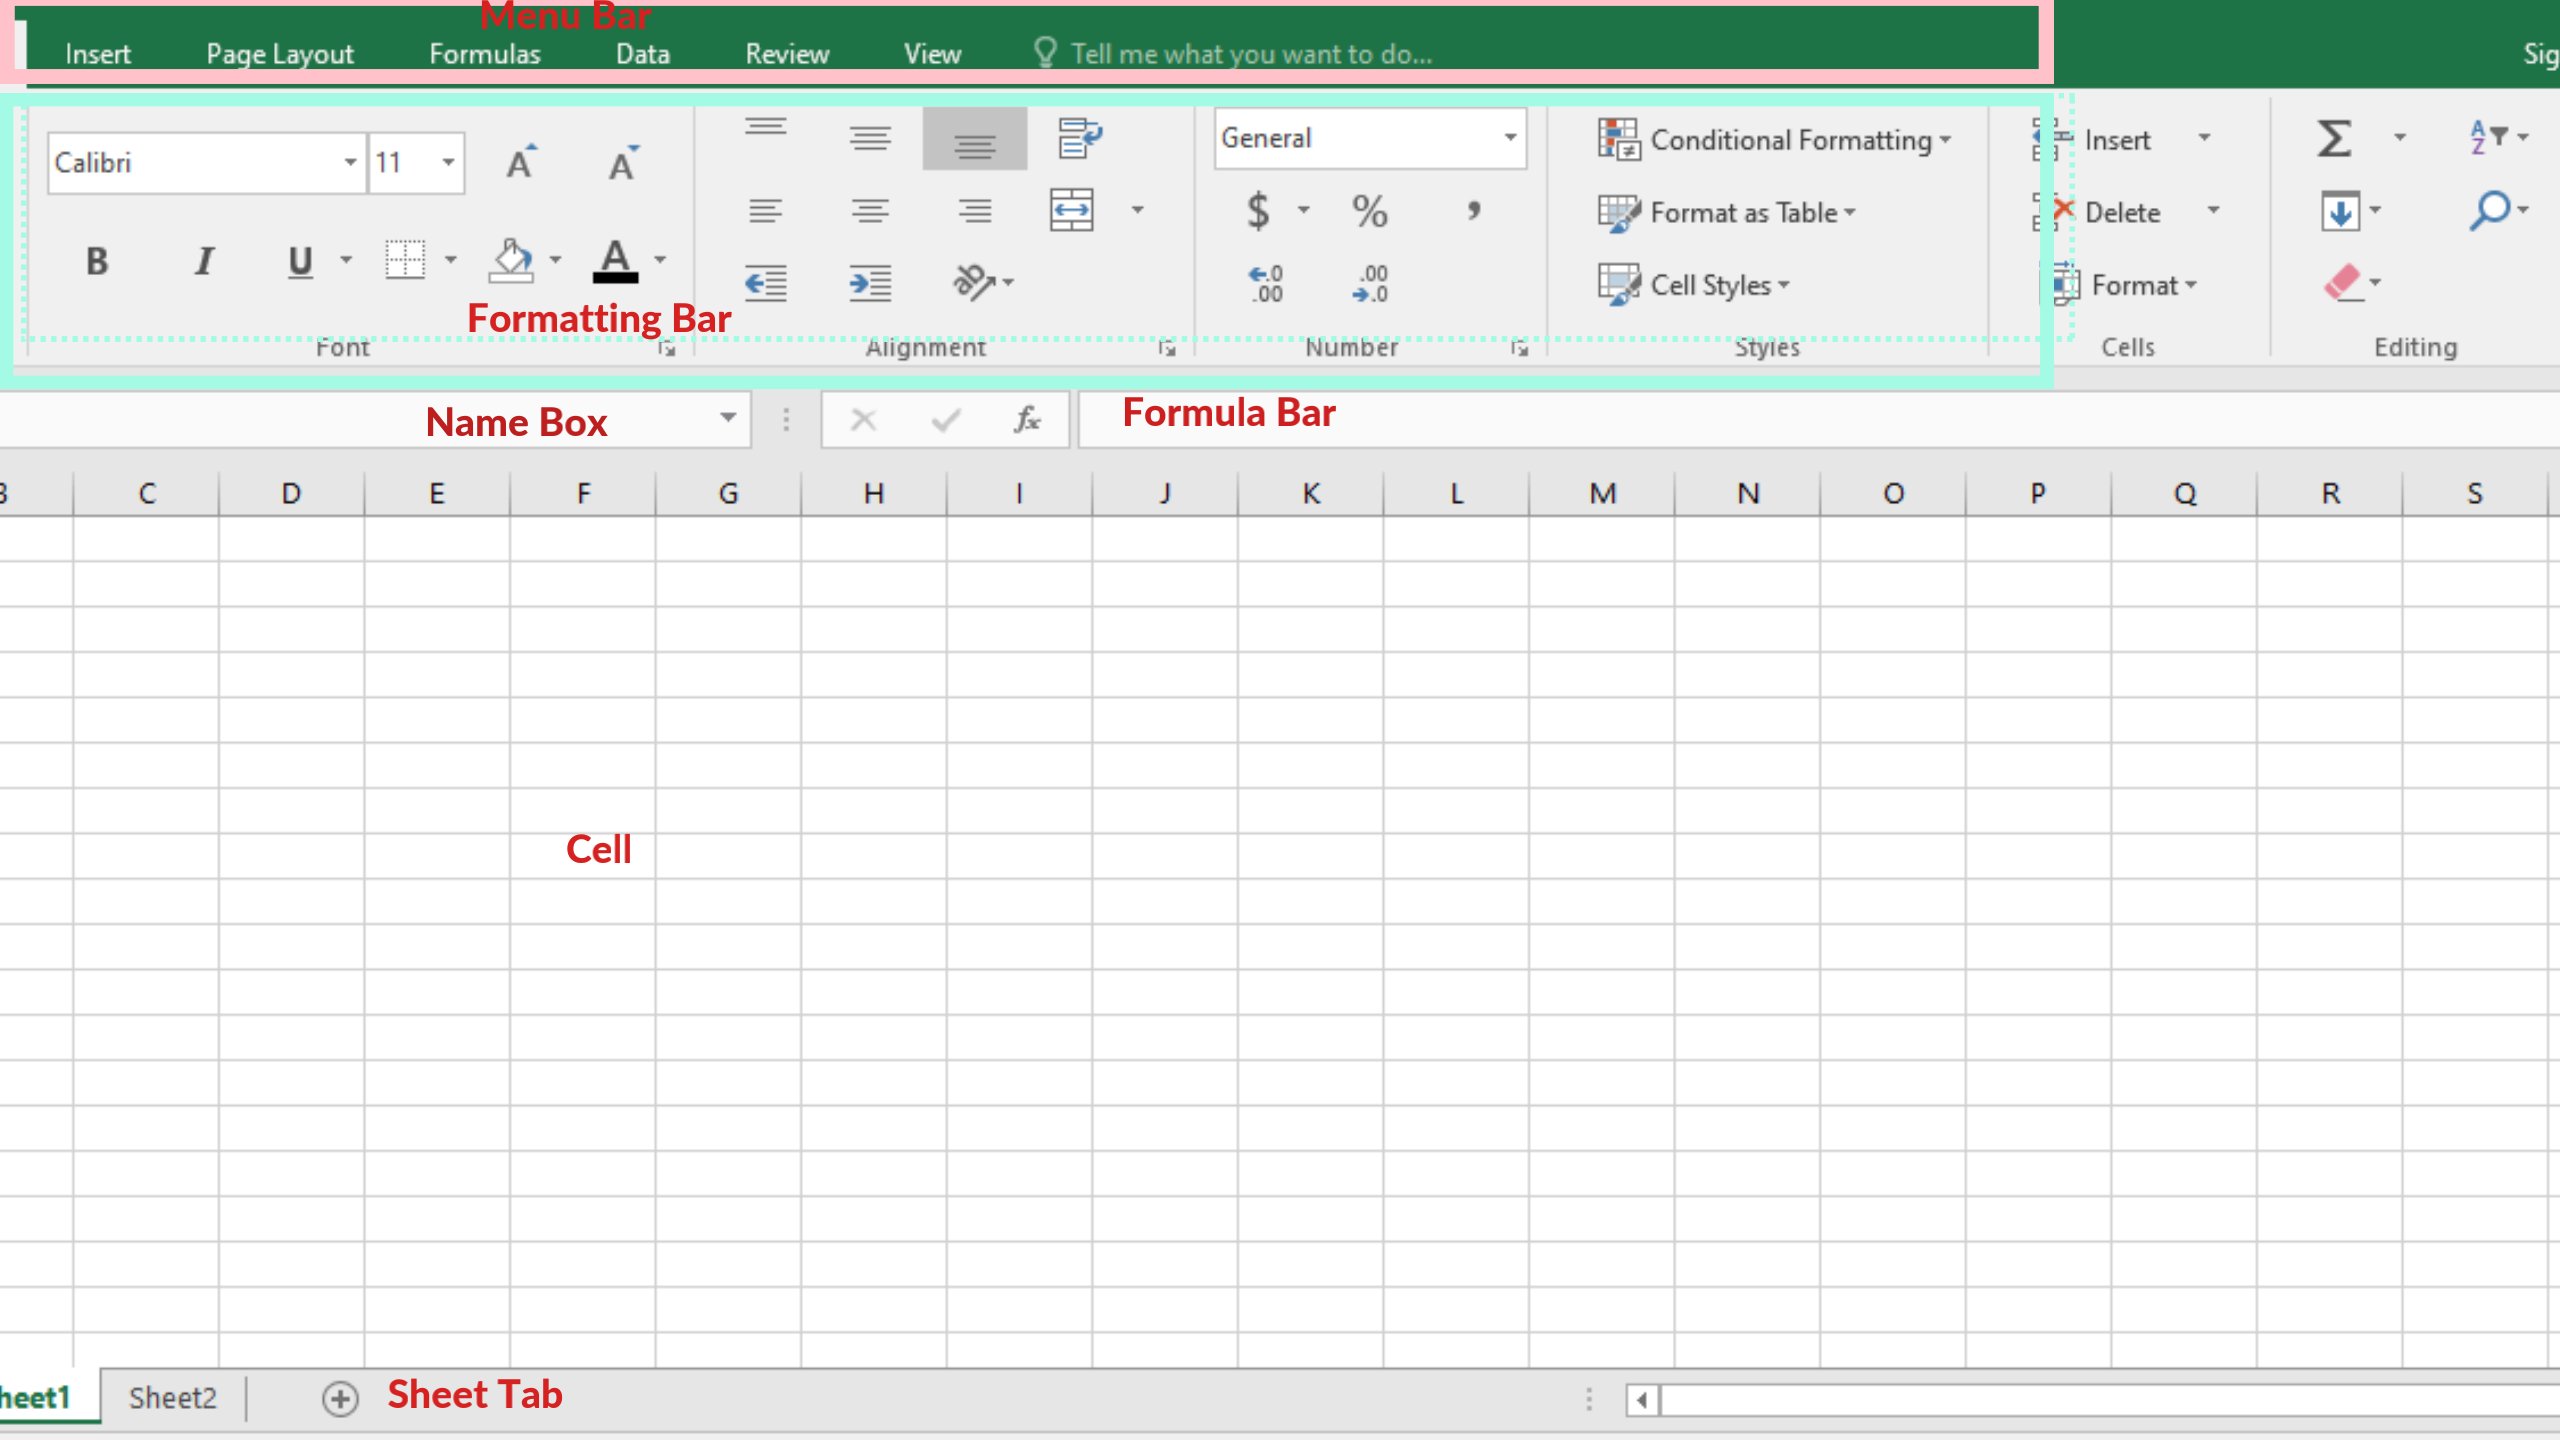Expand the General number format dropdown

click(1510, 138)
